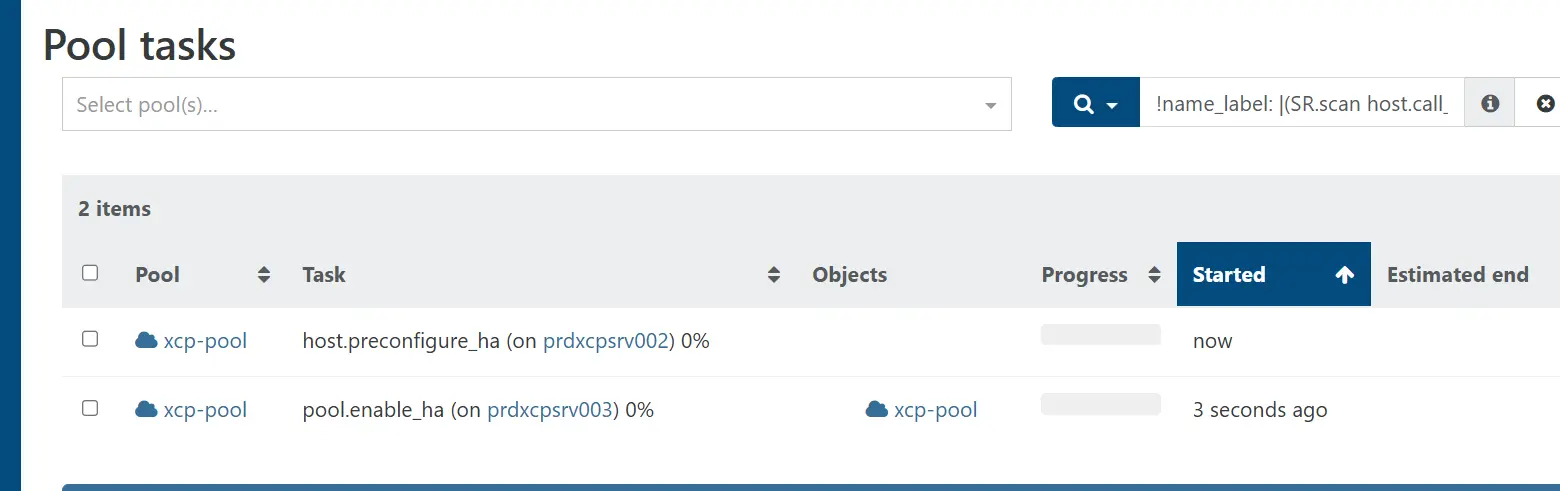Click the progress bar of pool.enable_ha
Viewport: 1560px width, 491px height.
pyautogui.click(x=1100, y=404)
